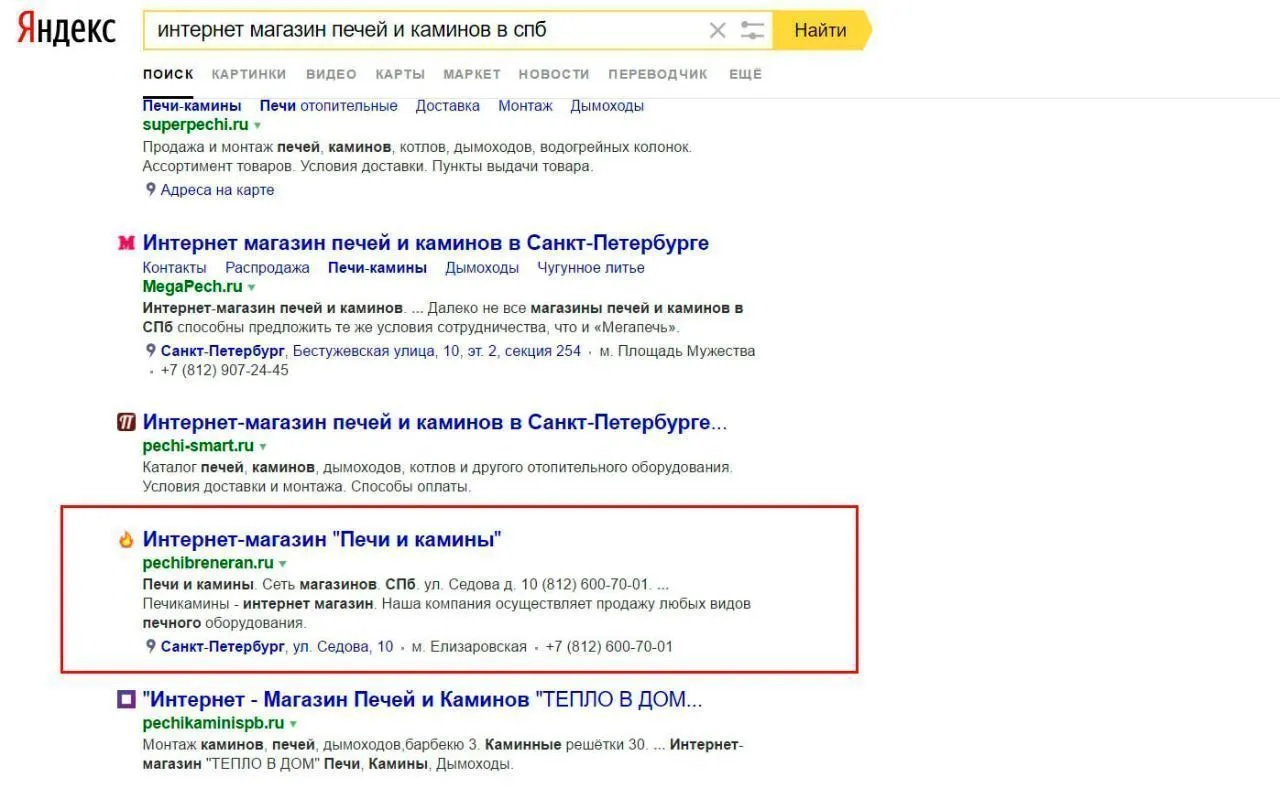Screen dimensions: 1280x799
Task: Open Интернет-магазин "Печи и камины" result title
Action: coord(322,540)
